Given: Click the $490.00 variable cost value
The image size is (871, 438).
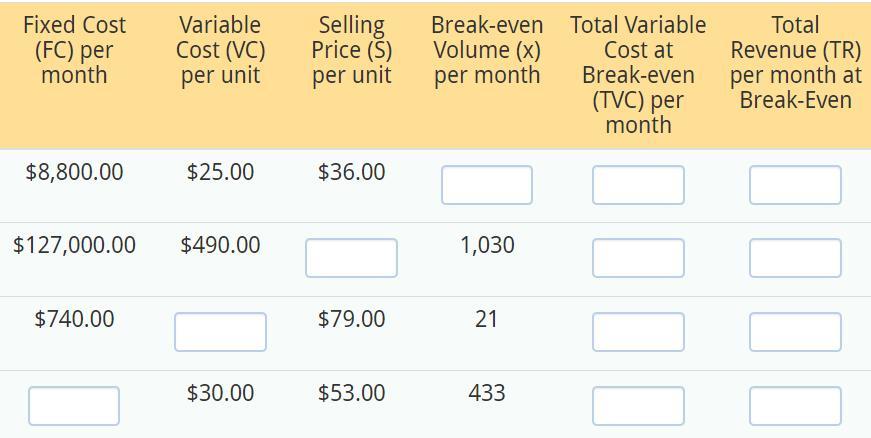Looking at the screenshot, I should pyautogui.click(x=220, y=245).
